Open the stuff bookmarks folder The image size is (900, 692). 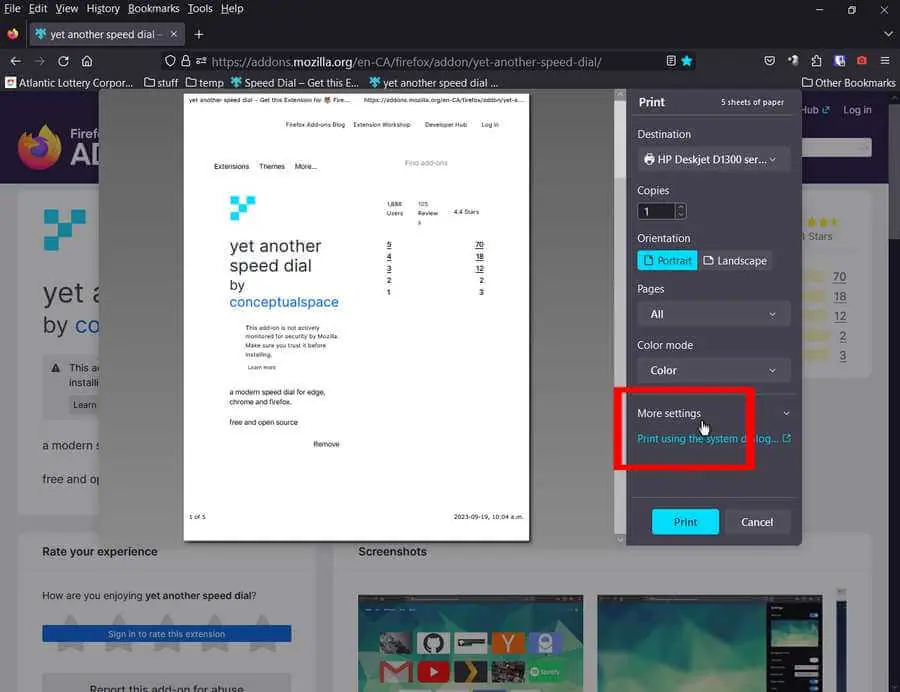click(161, 83)
